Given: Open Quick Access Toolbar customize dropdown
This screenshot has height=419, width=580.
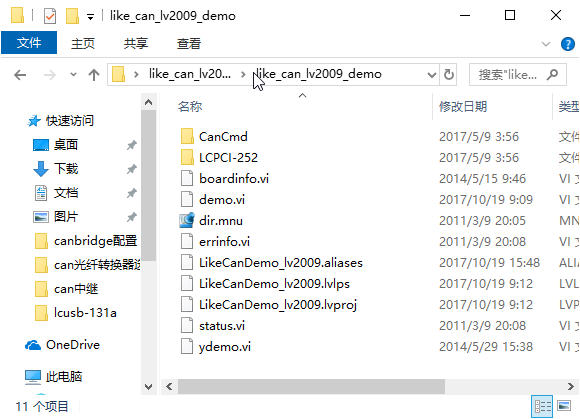Looking at the screenshot, I should coord(90,17).
